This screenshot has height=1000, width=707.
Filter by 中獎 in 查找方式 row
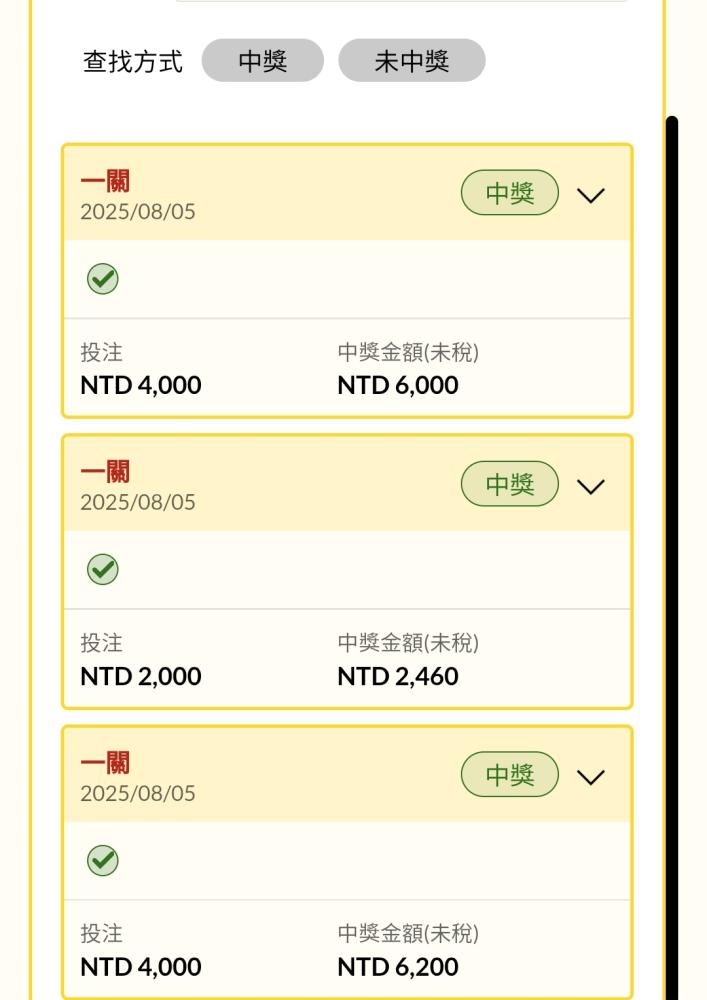click(x=263, y=61)
